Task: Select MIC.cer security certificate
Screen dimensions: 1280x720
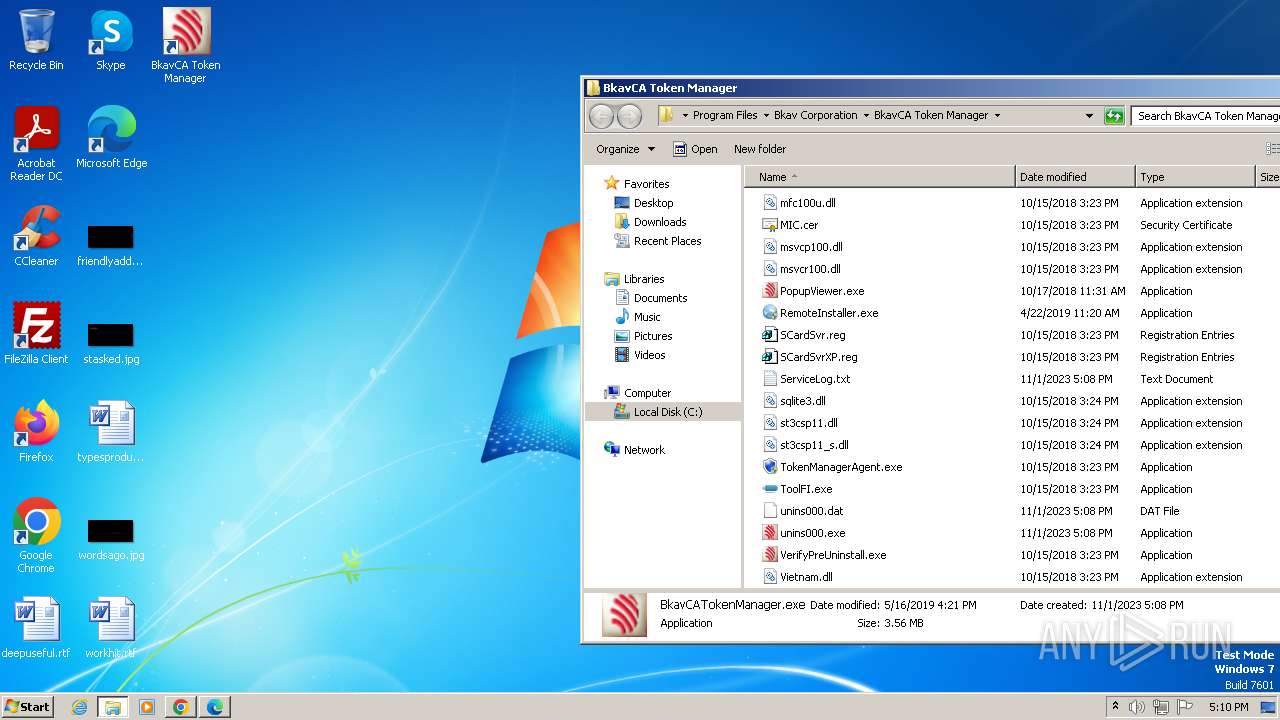Action: (x=799, y=225)
